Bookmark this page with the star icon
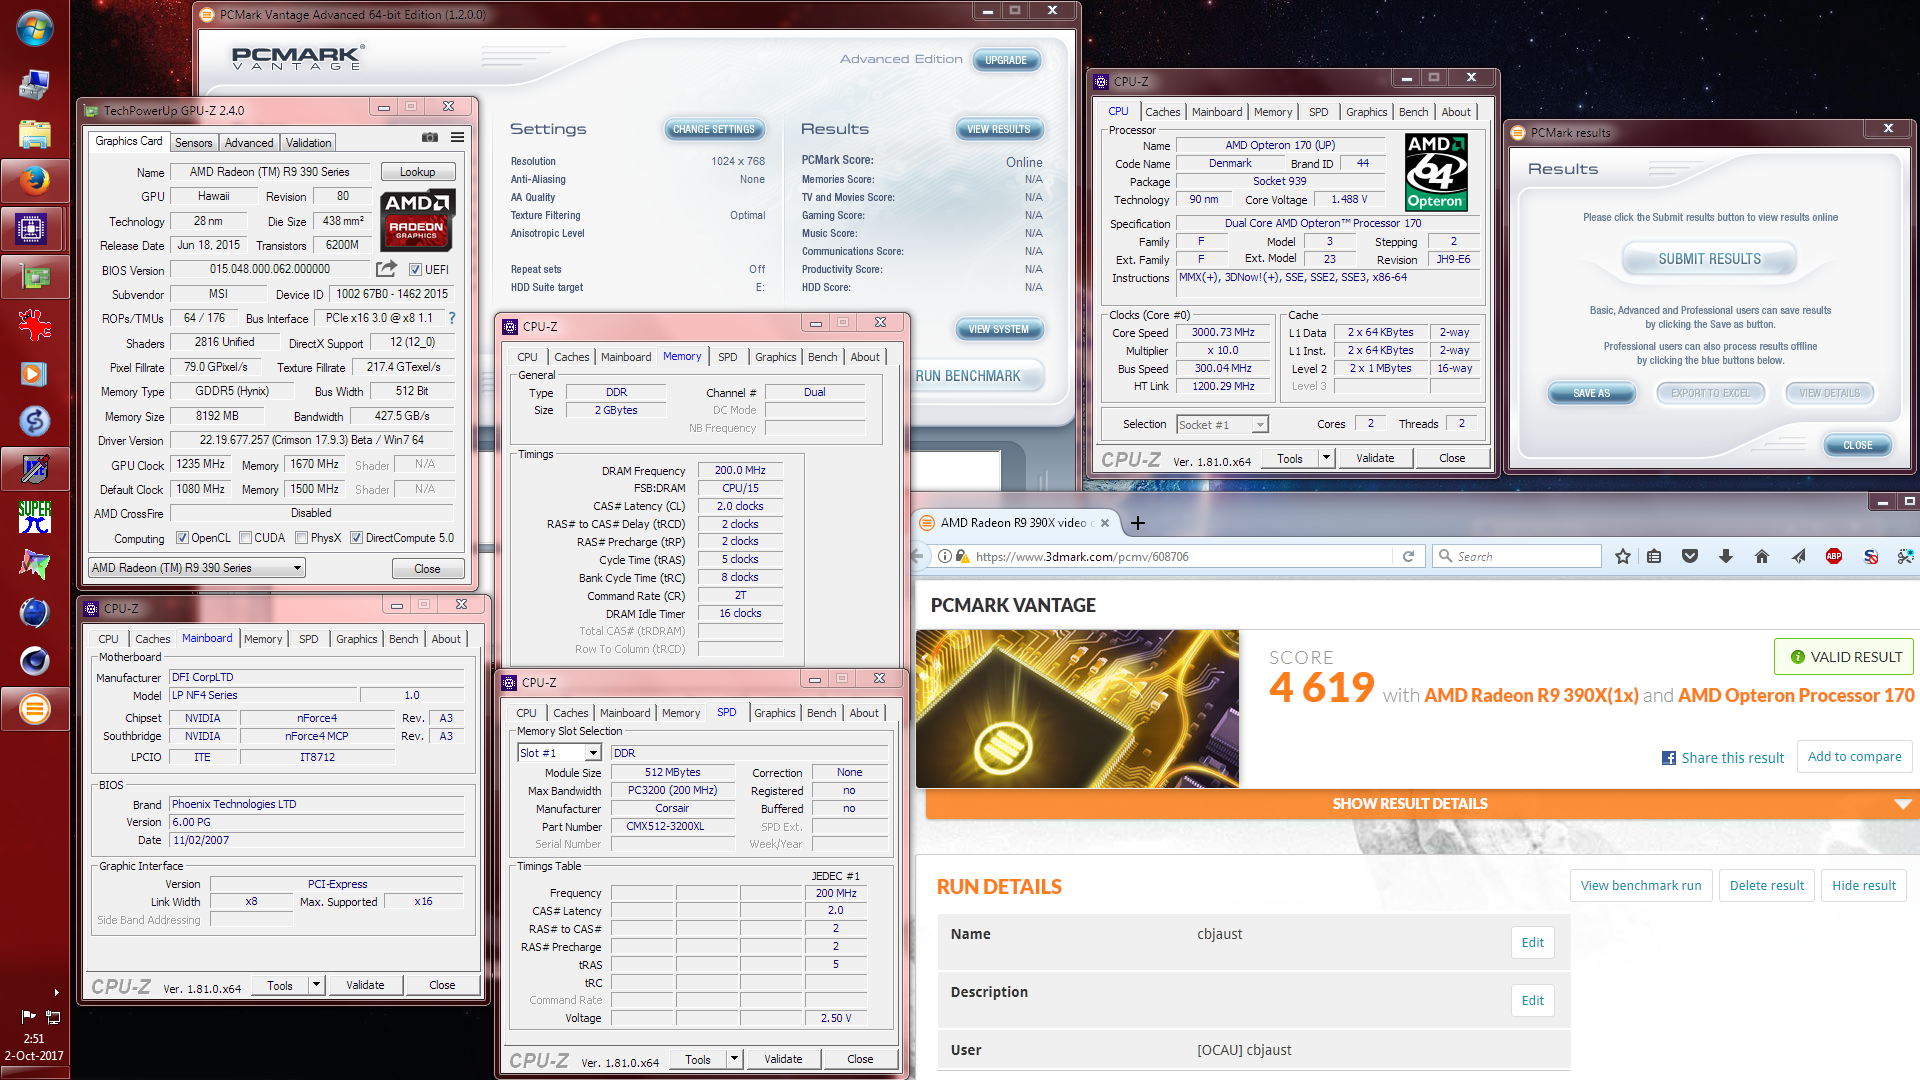This screenshot has width=1920, height=1080. [x=1622, y=556]
